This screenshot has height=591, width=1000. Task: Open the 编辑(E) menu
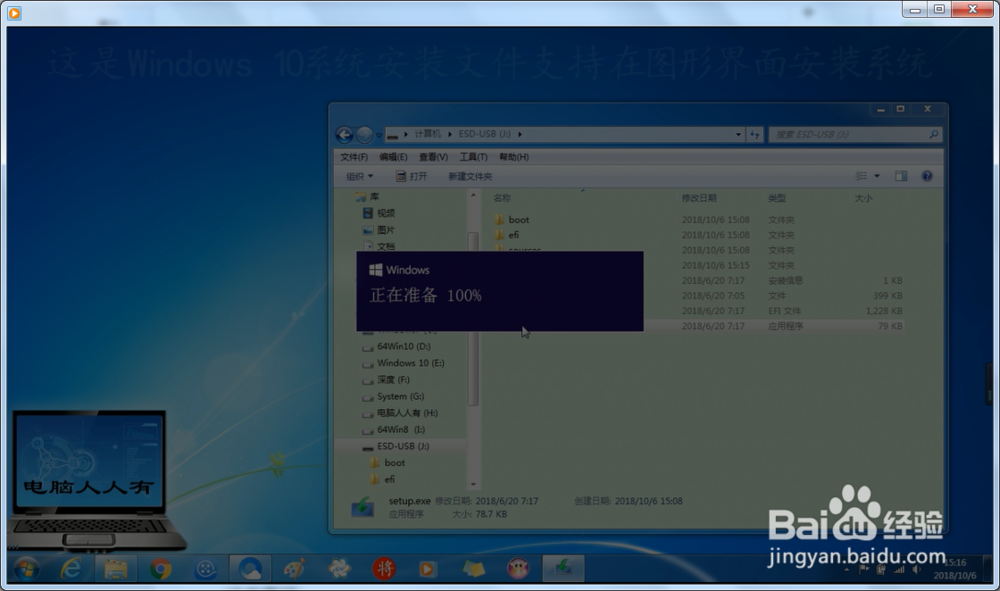click(393, 157)
